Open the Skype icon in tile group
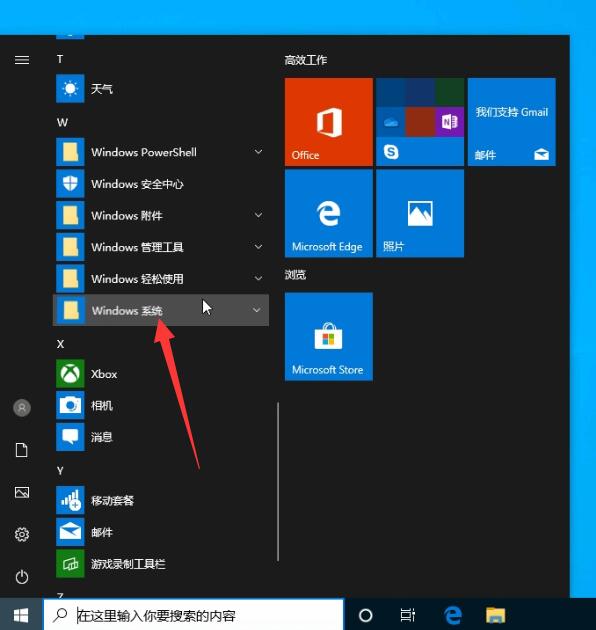The image size is (596, 630). [x=391, y=152]
